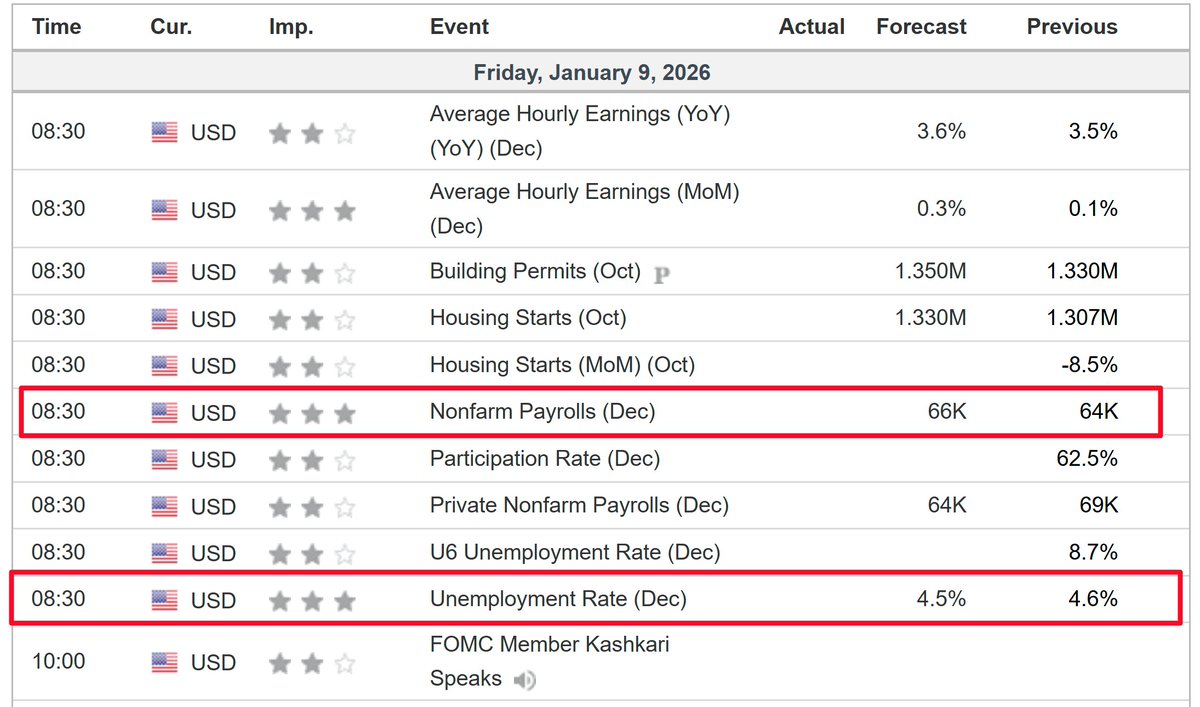
Task: Click the 4.6% previous value
Action: pyautogui.click(x=1092, y=599)
